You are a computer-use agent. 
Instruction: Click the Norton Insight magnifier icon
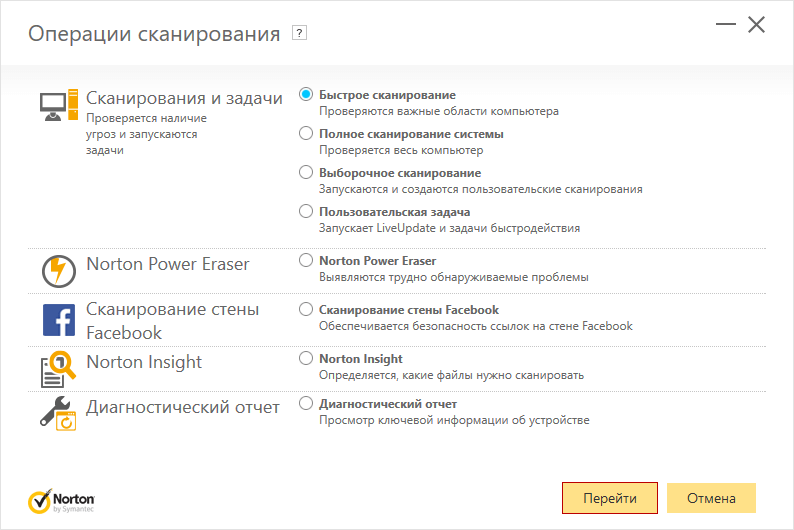(58, 369)
